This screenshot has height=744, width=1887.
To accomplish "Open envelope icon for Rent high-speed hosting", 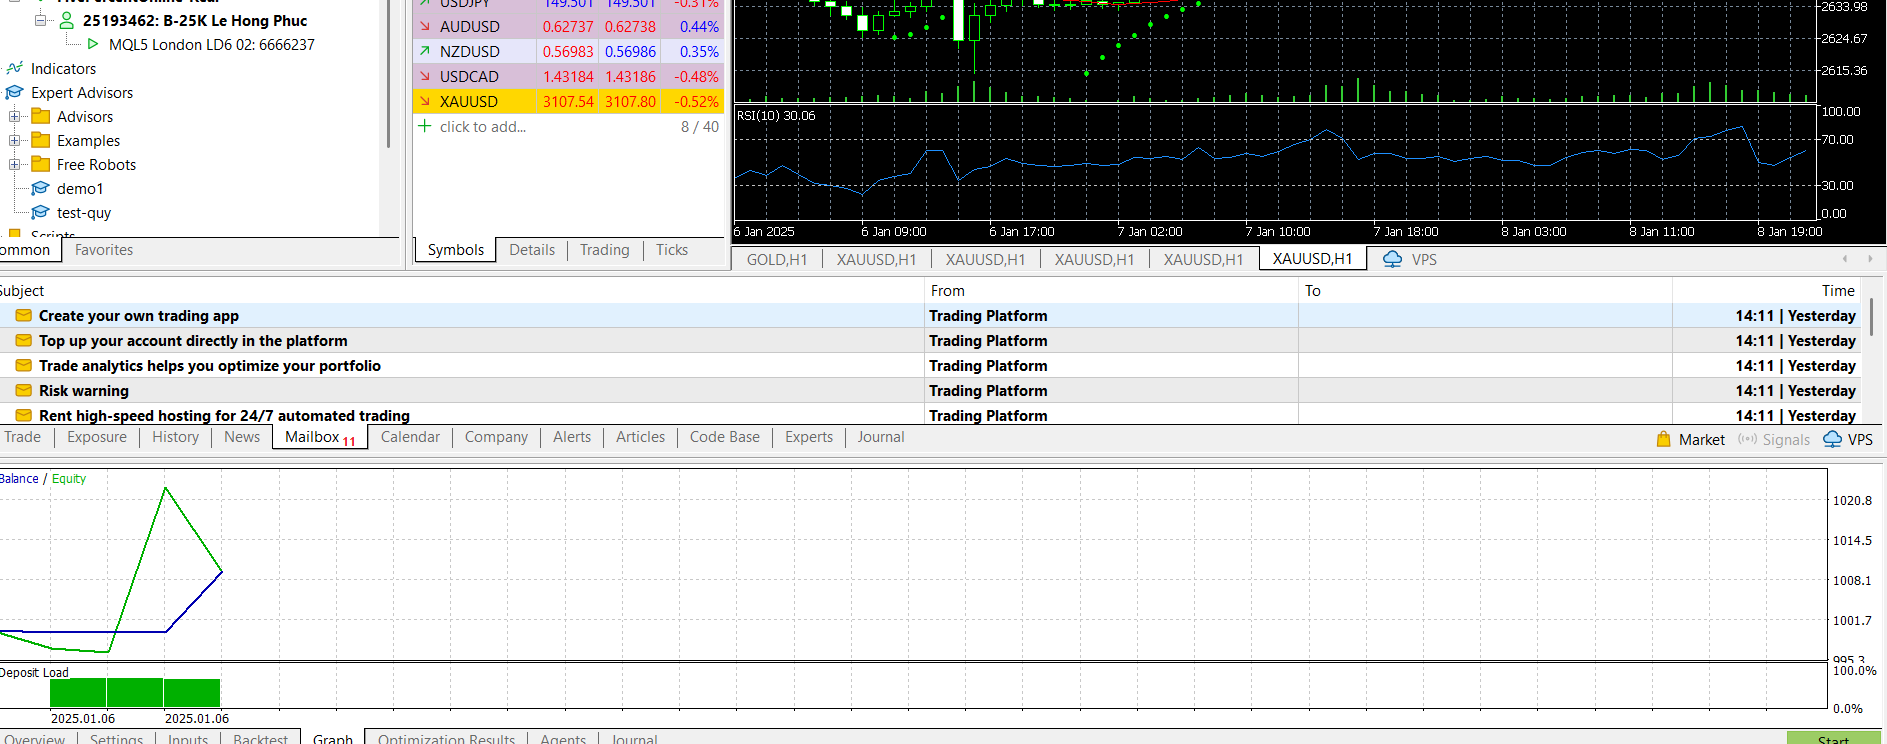I will (23, 415).
